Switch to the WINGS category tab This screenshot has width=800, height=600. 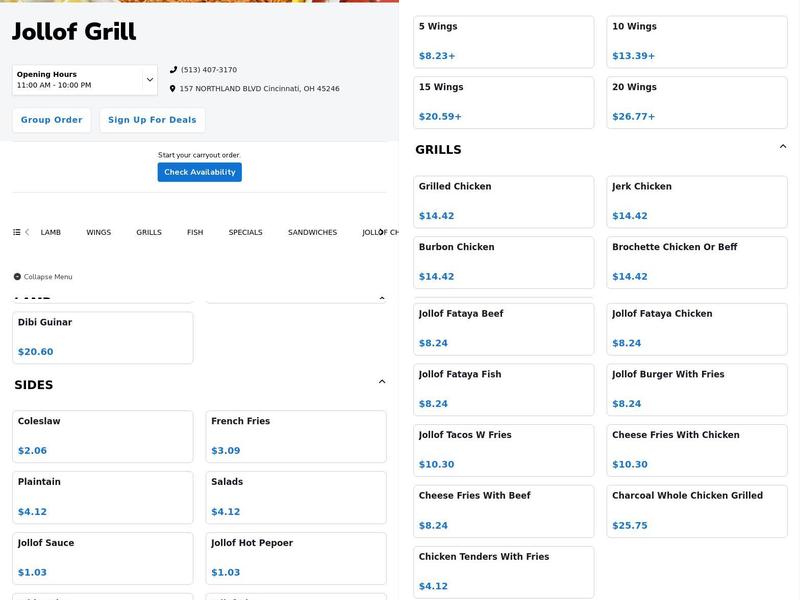[x=98, y=232]
